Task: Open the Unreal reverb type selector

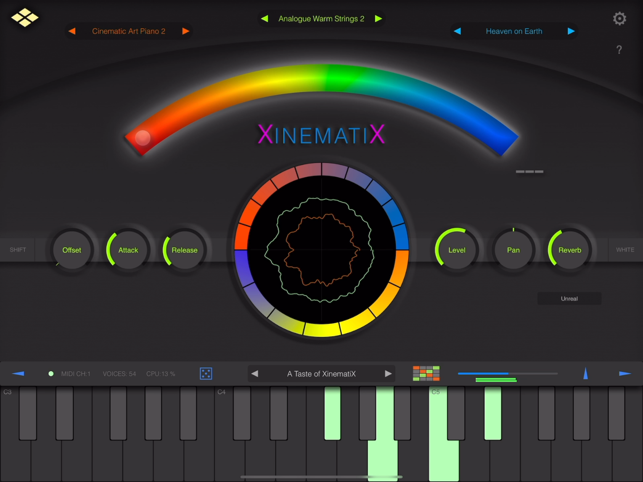Action: coord(569,299)
